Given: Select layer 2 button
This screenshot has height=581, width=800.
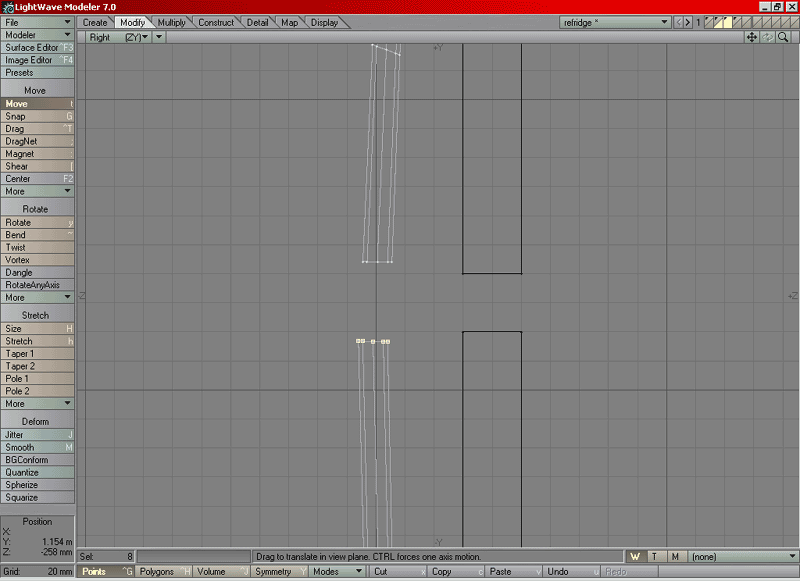Looking at the screenshot, I should [718, 22].
